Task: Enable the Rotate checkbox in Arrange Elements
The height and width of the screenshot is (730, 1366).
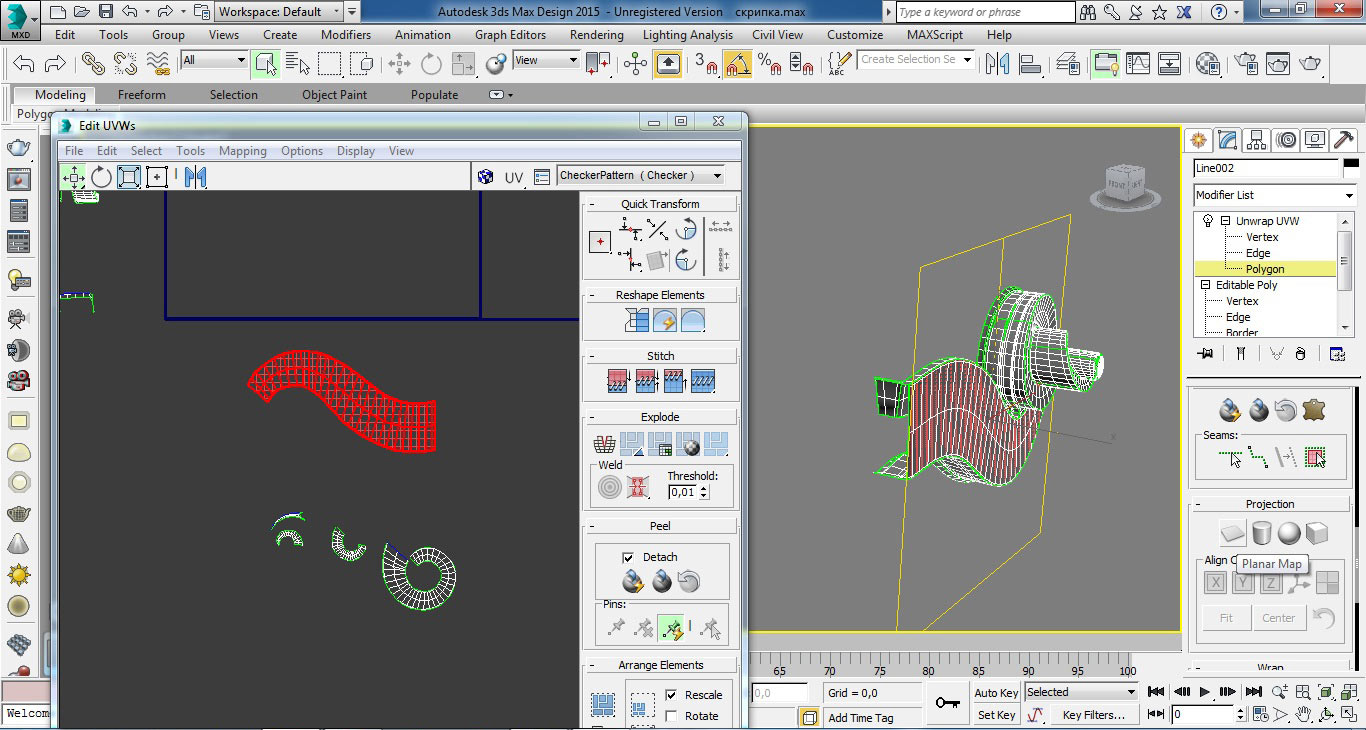Action: [x=671, y=716]
